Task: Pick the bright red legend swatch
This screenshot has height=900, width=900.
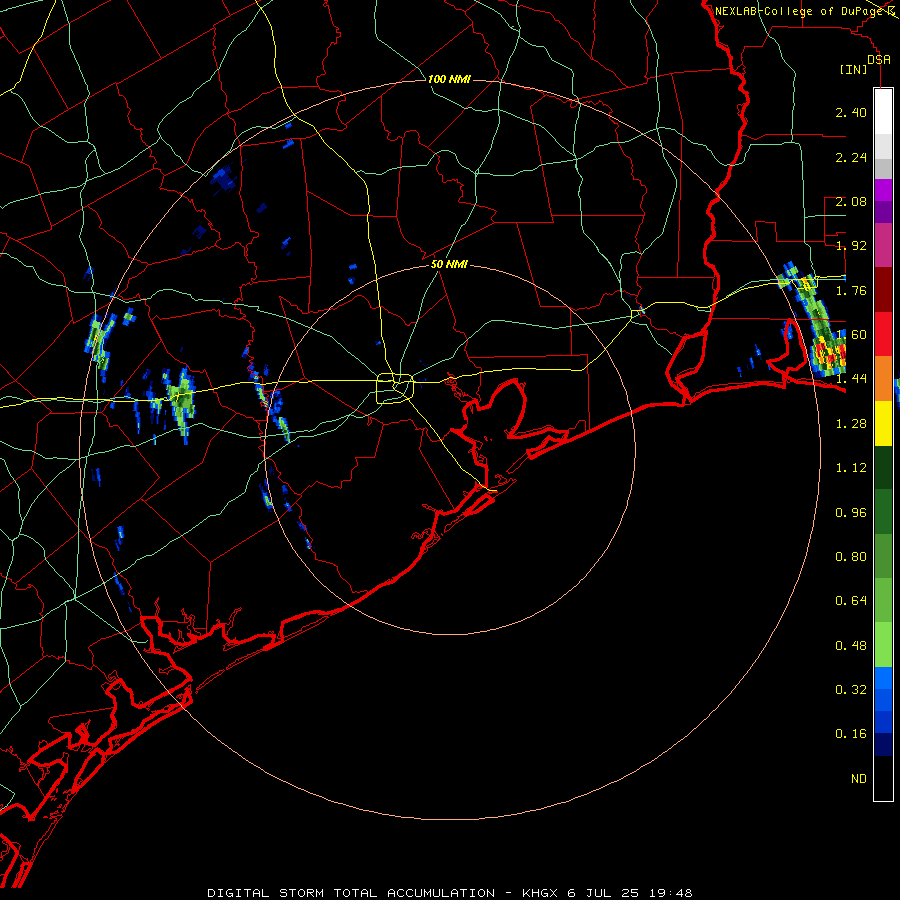Action: point(883,335)
